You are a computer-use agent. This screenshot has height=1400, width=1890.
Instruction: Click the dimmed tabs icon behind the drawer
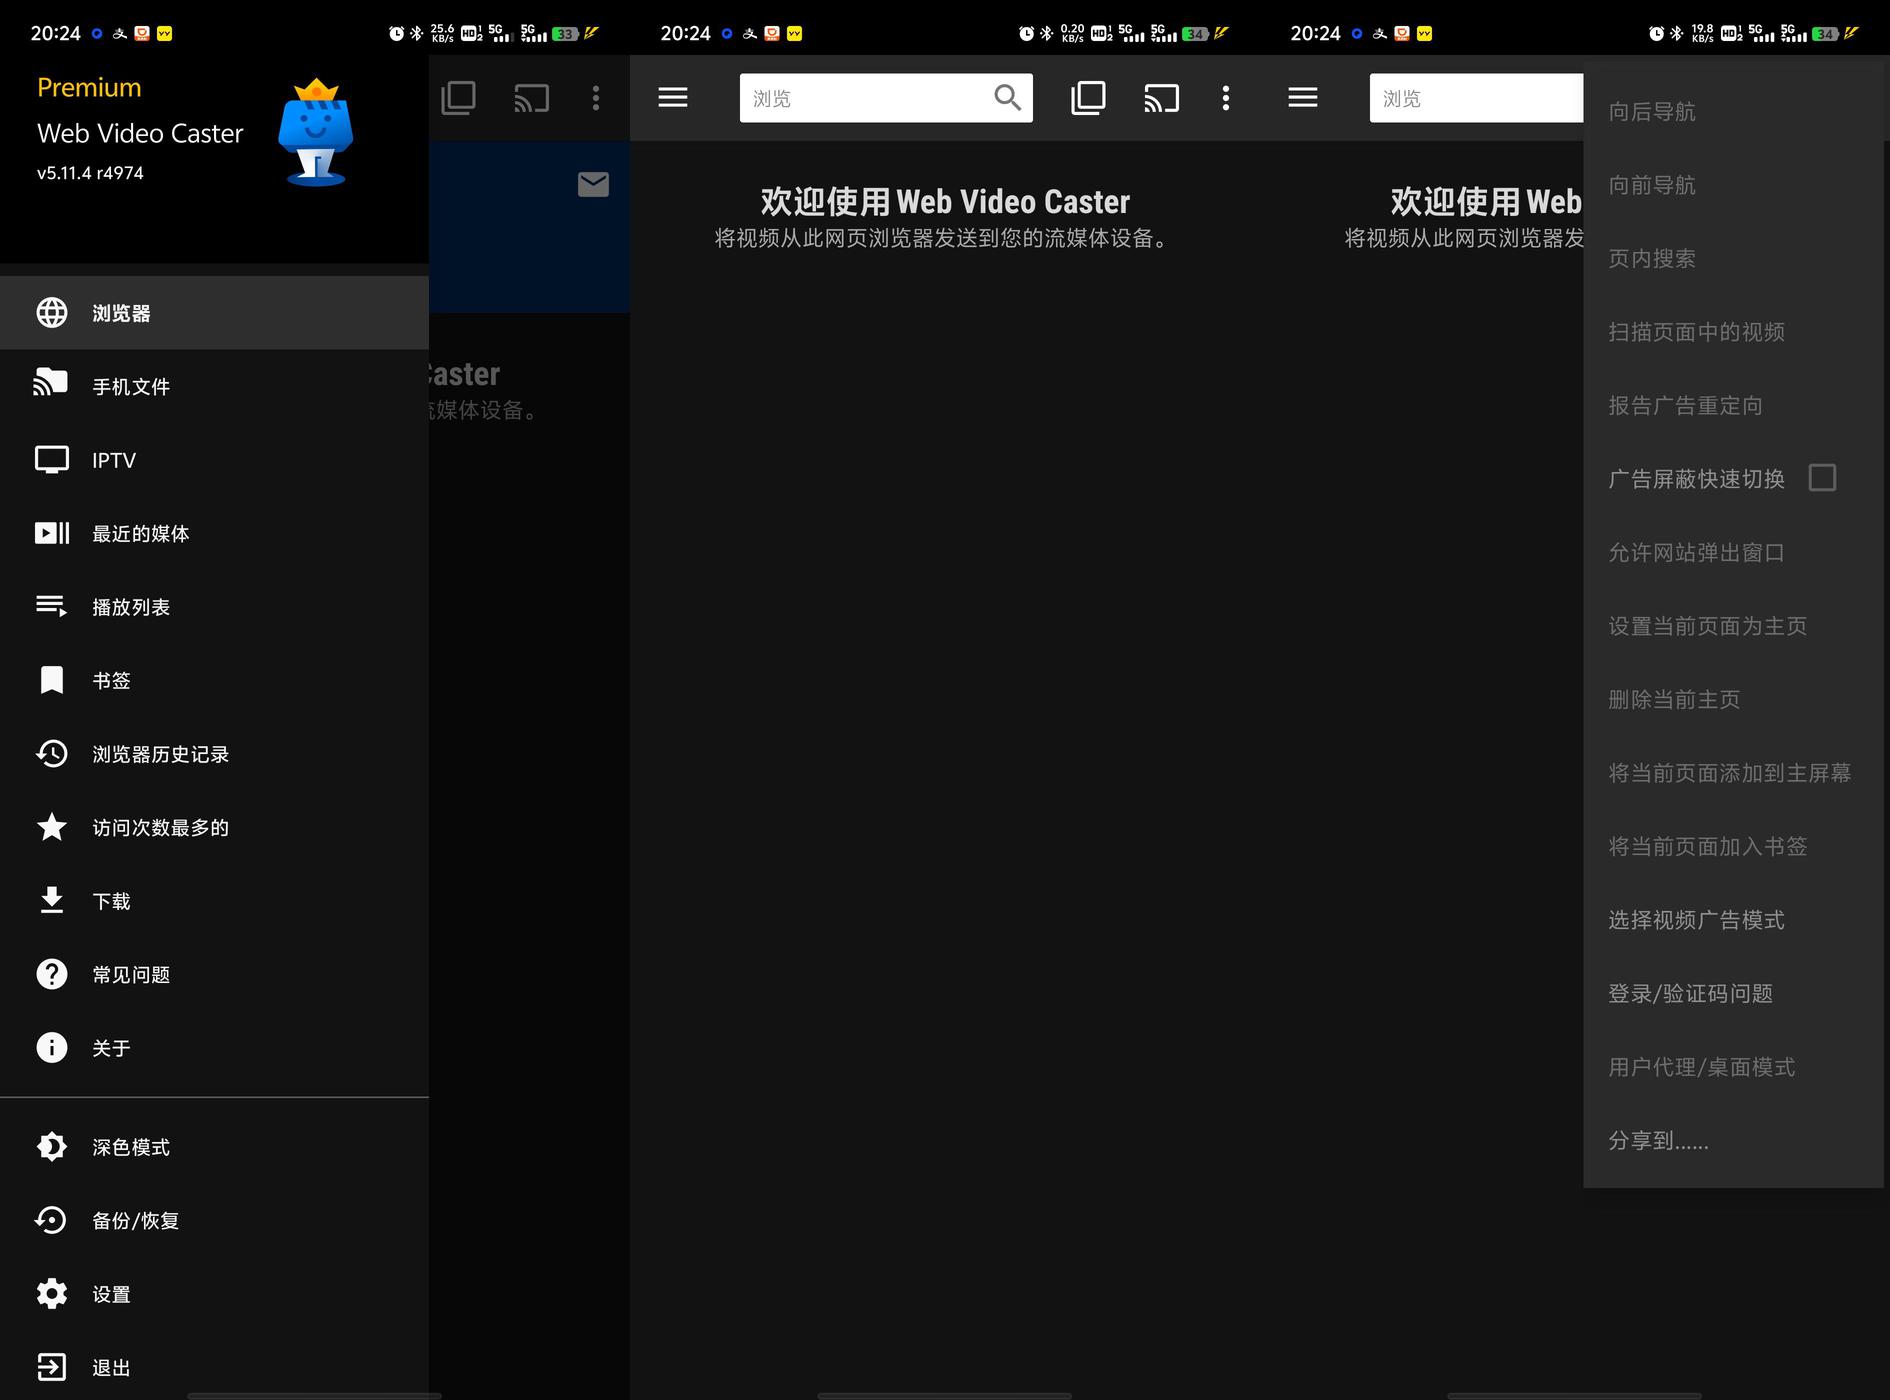click(458, 97)
